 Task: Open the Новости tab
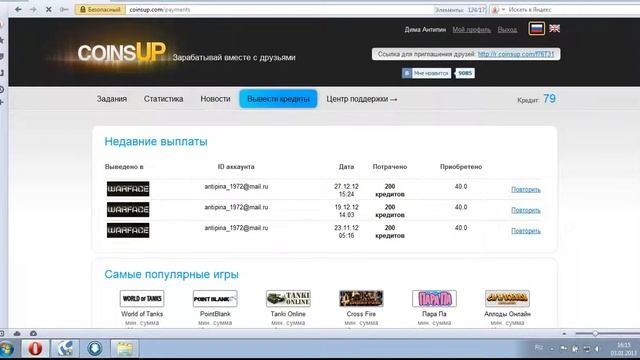tap(215, 99)
